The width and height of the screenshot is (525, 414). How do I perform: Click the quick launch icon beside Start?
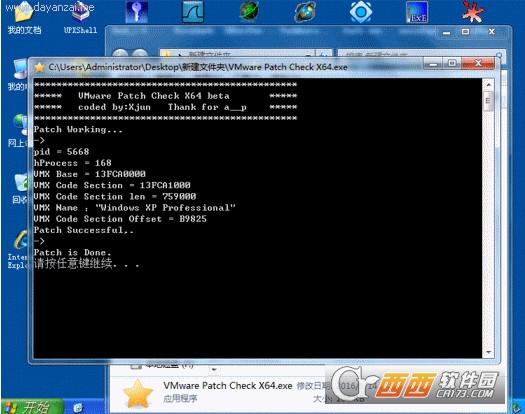78,408
